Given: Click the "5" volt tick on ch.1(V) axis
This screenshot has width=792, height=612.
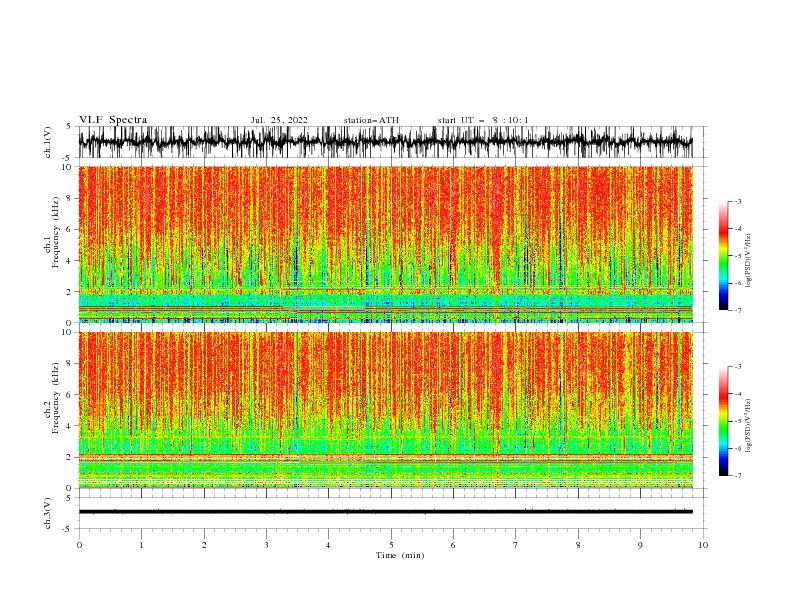Looking at the screenshot, I should pos(69,127).
